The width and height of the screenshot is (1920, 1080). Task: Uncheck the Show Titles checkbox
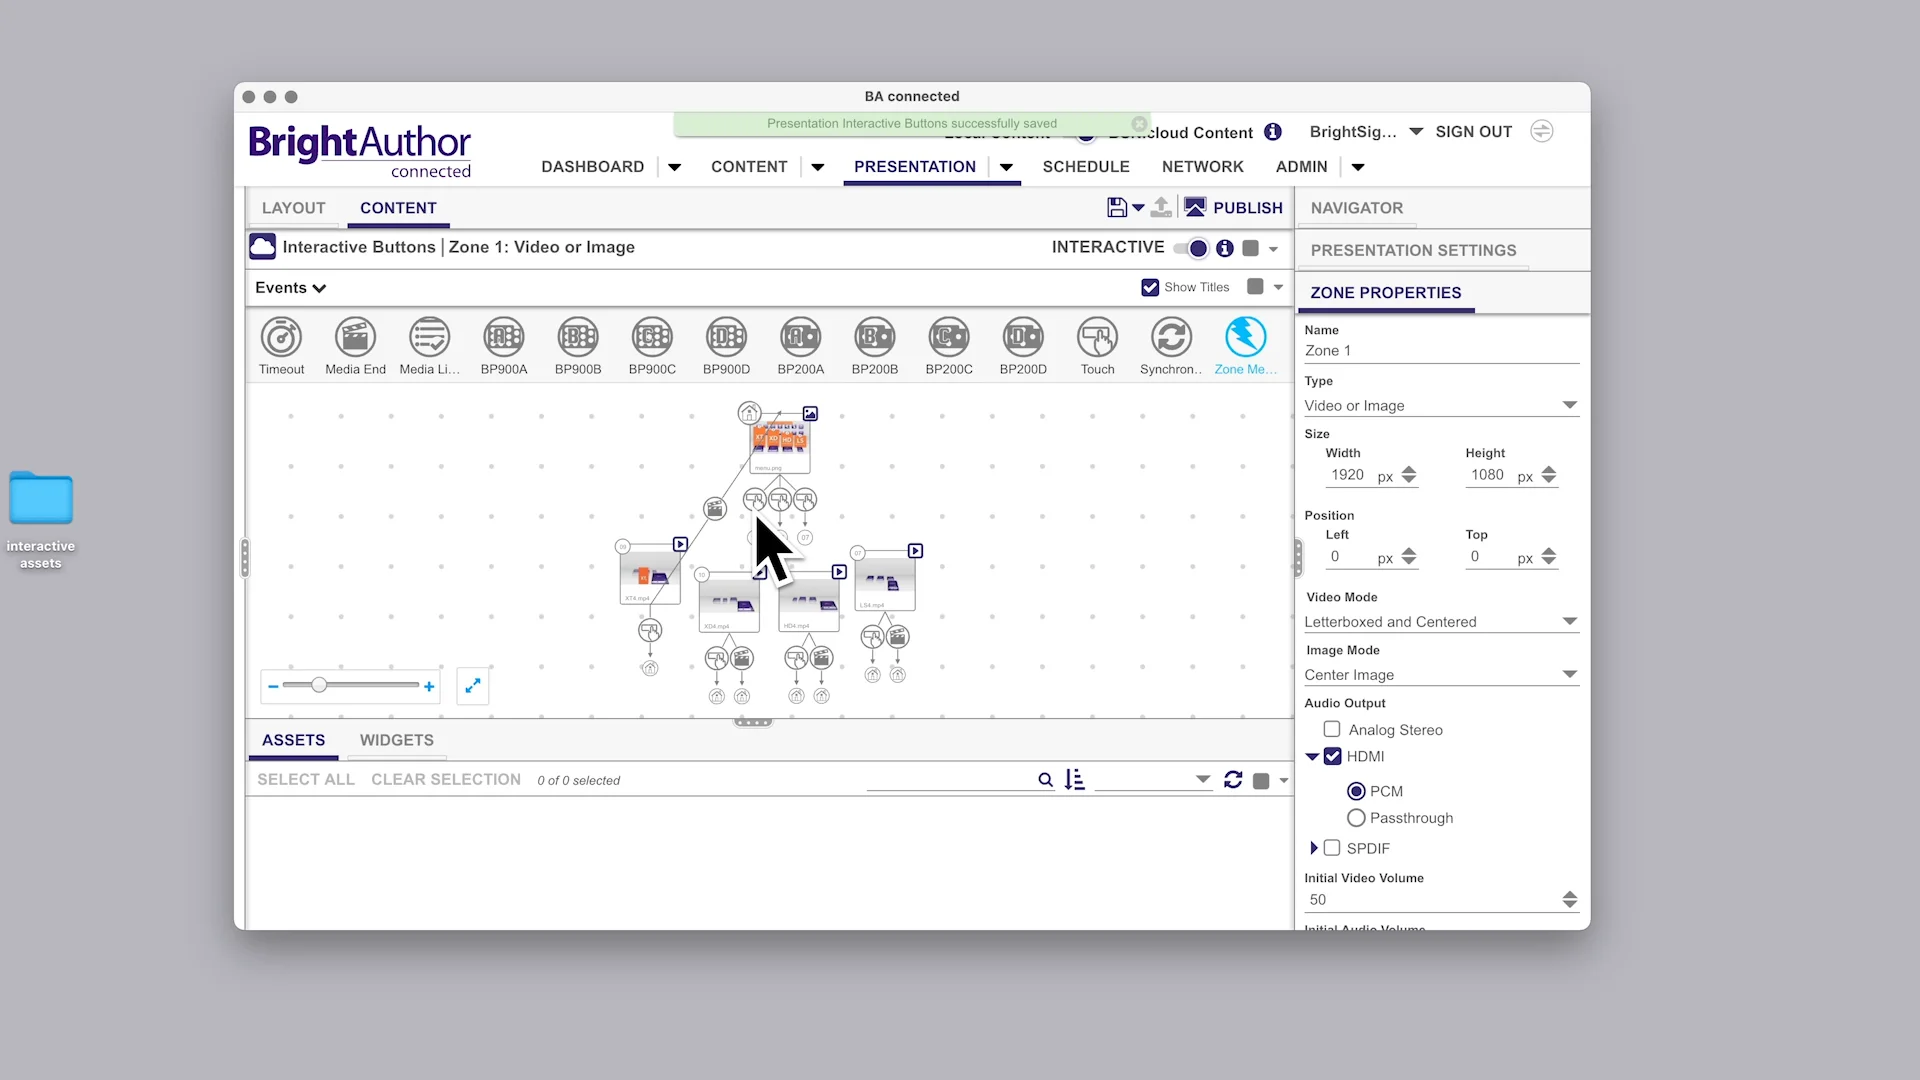coord(1150,287)
